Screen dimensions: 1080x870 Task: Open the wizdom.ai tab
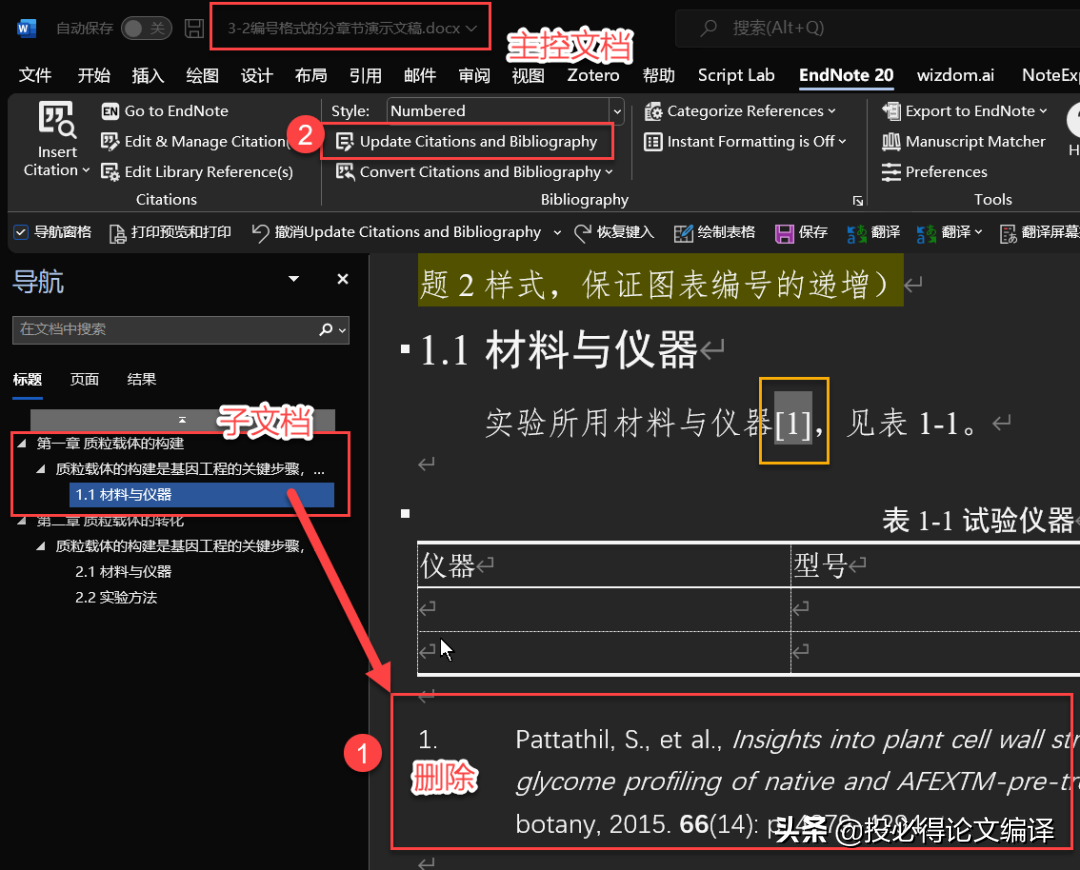[955, 75]
